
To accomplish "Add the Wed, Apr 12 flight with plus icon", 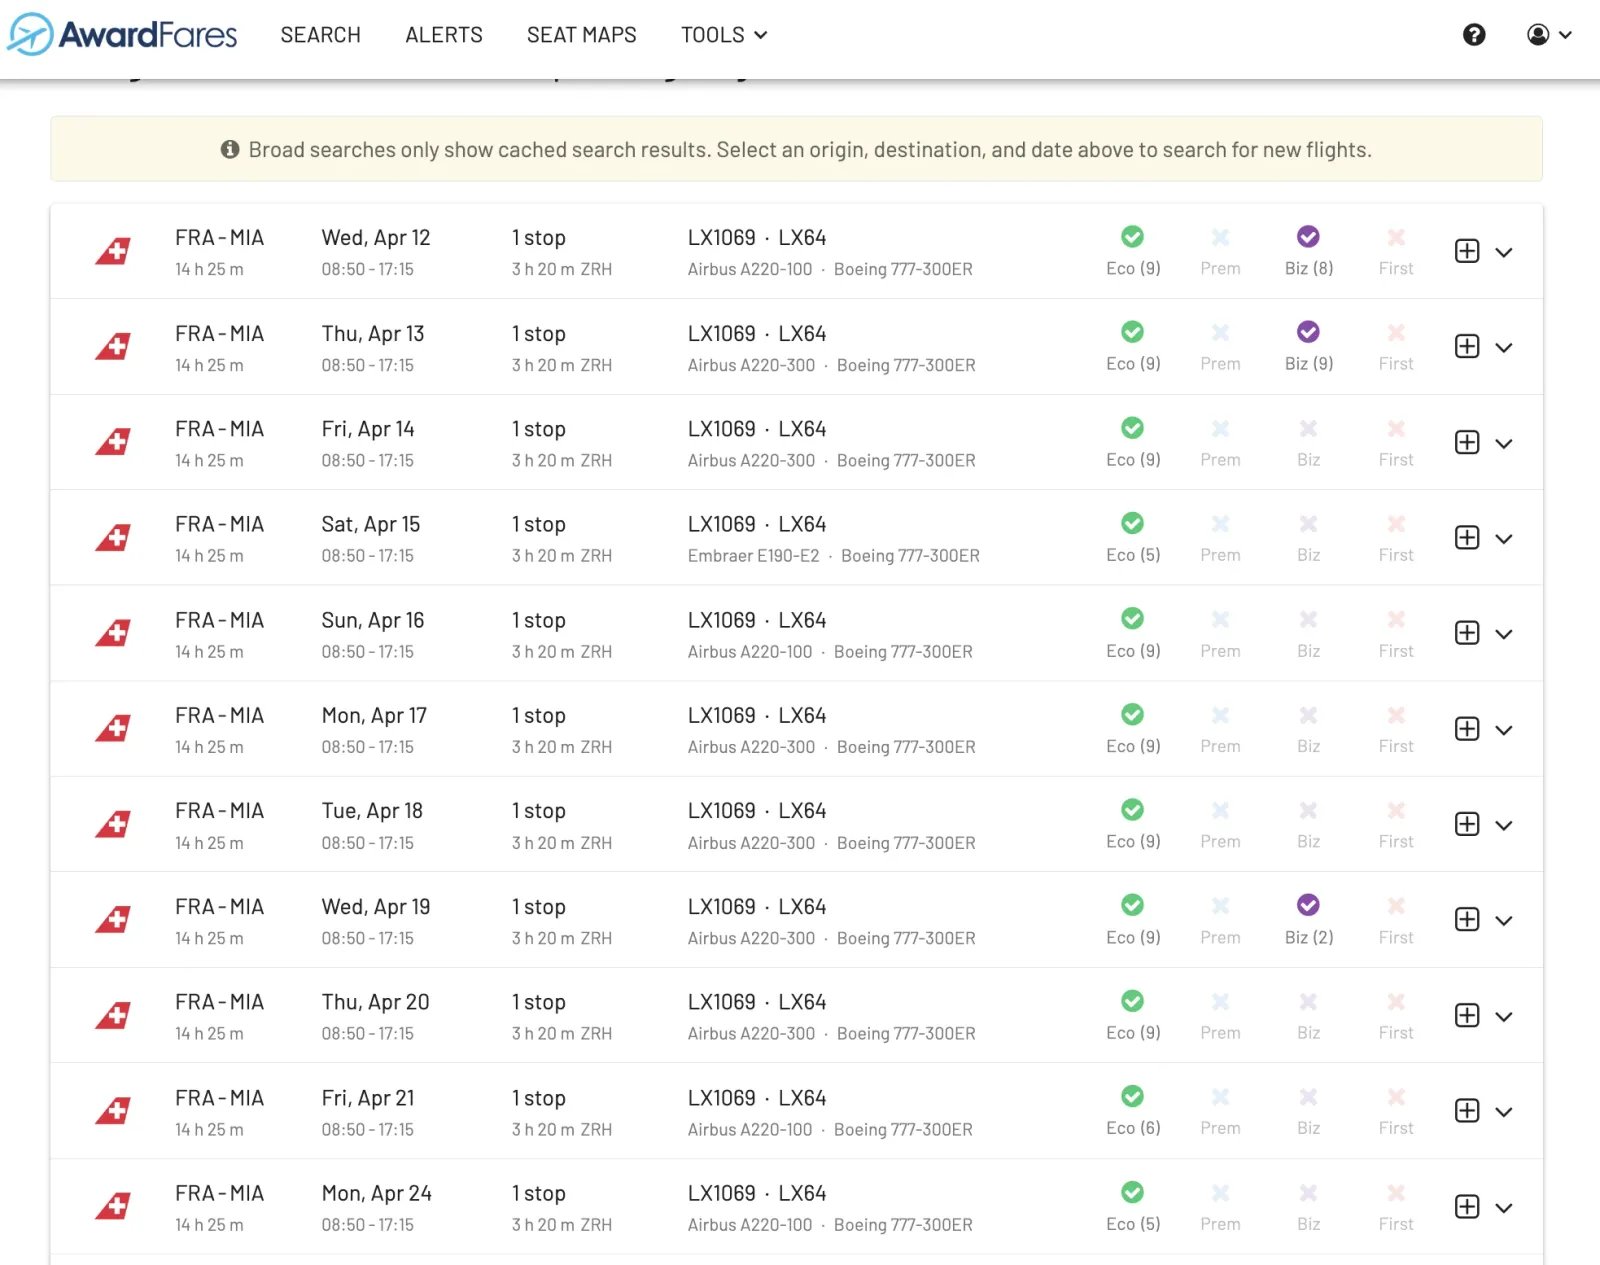I will (1467, 251).
